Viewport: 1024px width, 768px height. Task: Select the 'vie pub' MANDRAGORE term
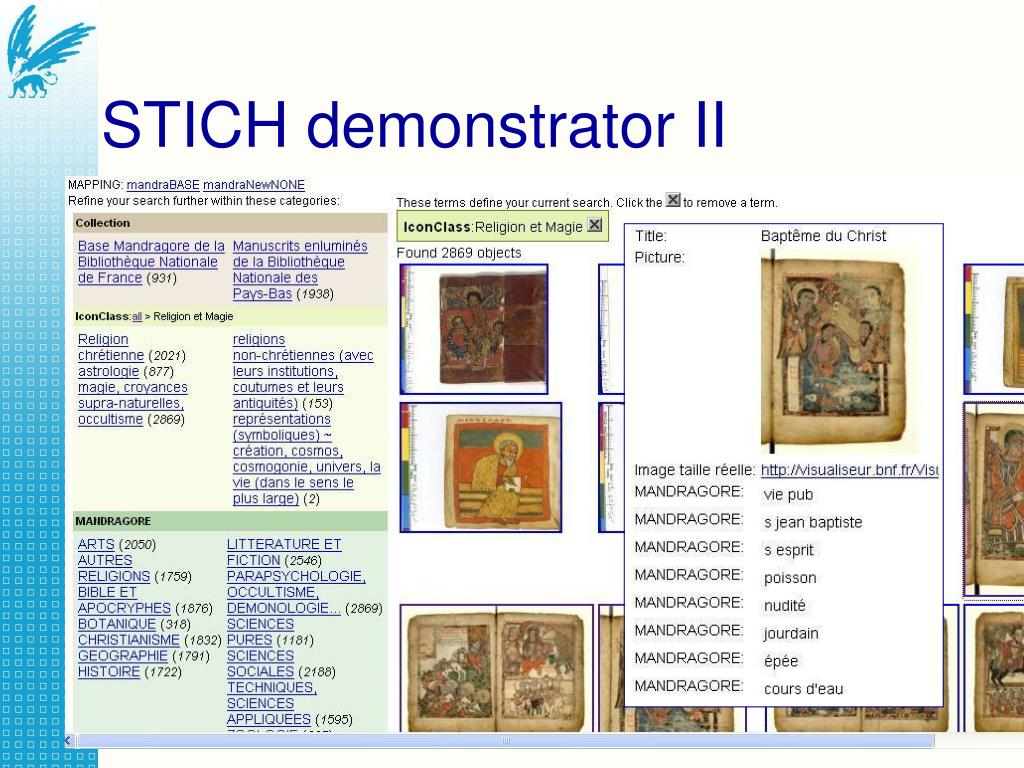(788, 494)
